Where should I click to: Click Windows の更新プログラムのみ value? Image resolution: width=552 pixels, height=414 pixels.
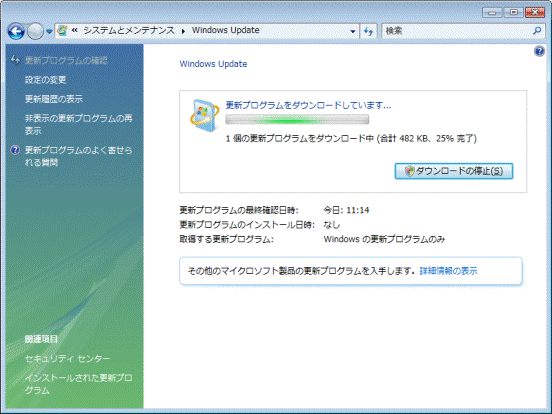click(x=384, y=239)
